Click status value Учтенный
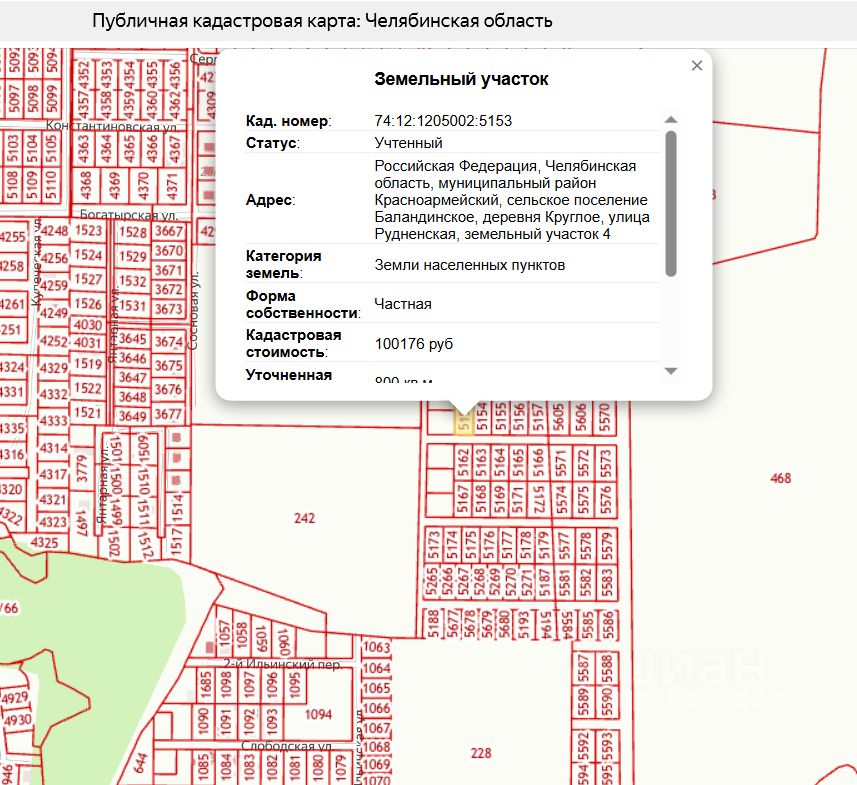The height and width of the screenshot is (785, 857). pyautogui.click(x=408, y=143)
